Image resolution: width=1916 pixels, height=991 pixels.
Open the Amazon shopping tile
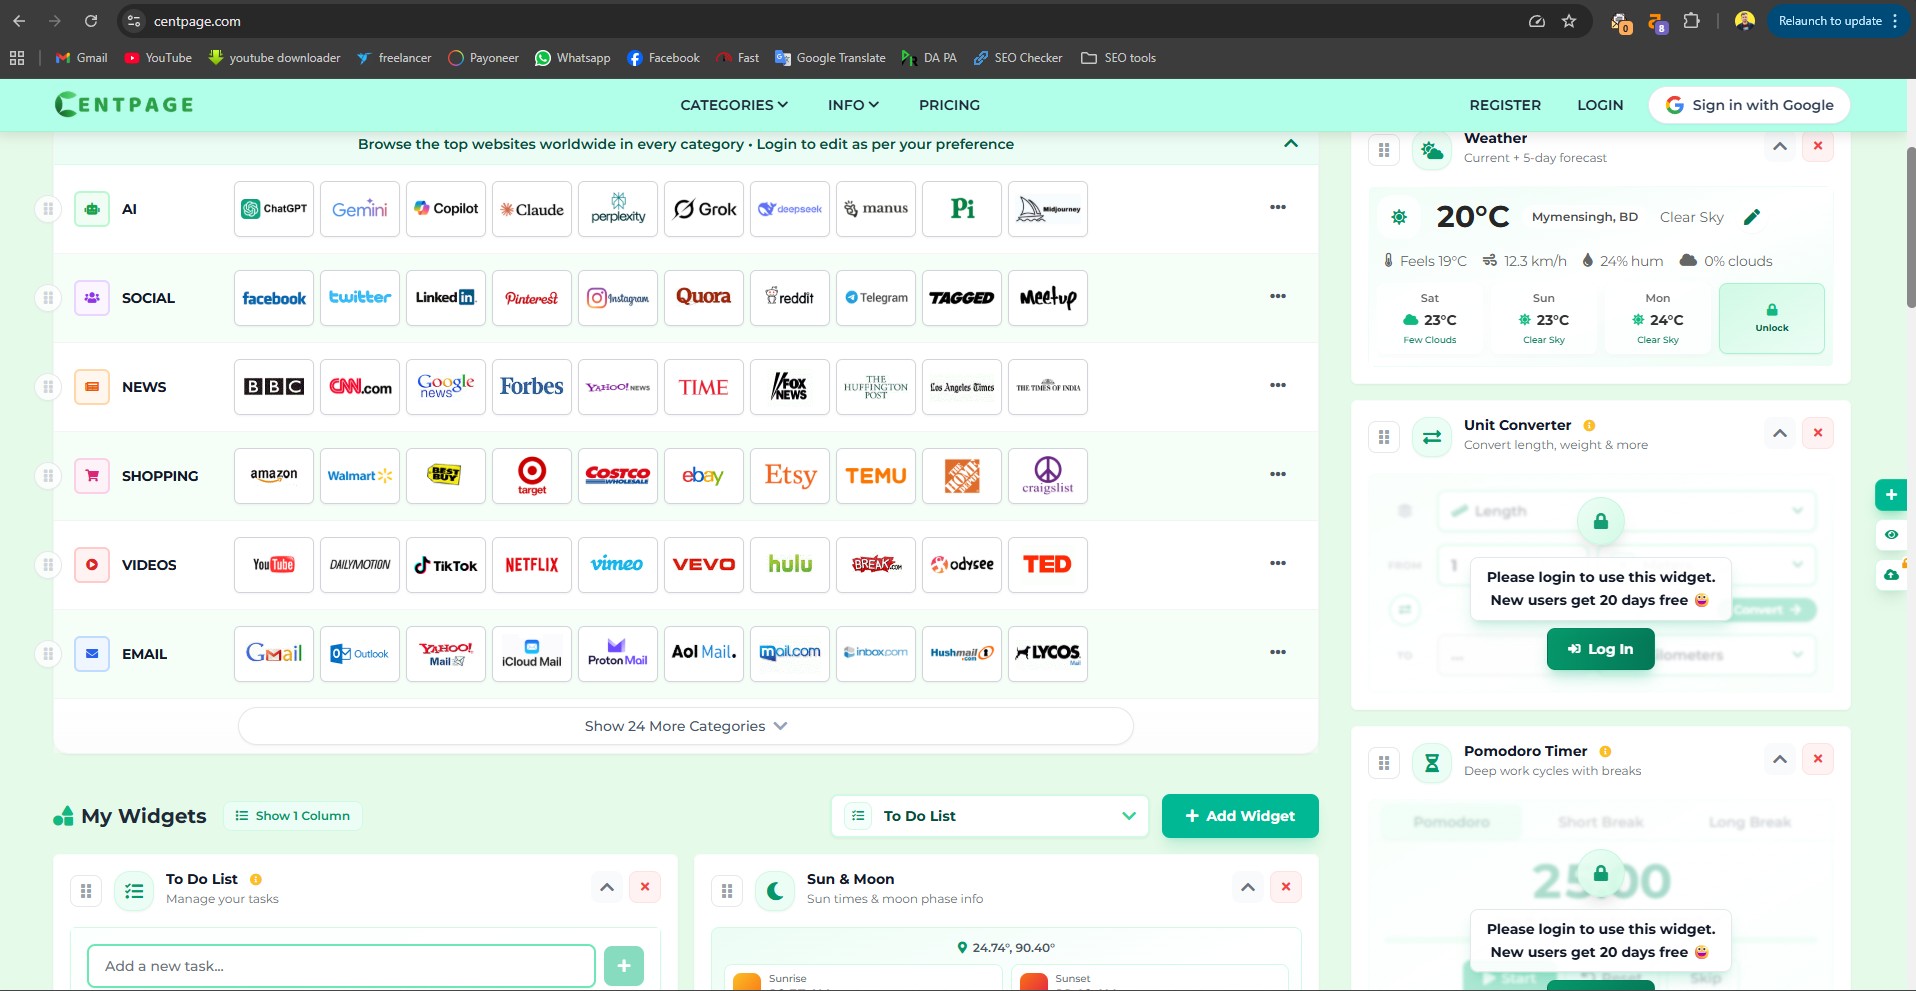[x=274, y=476]
